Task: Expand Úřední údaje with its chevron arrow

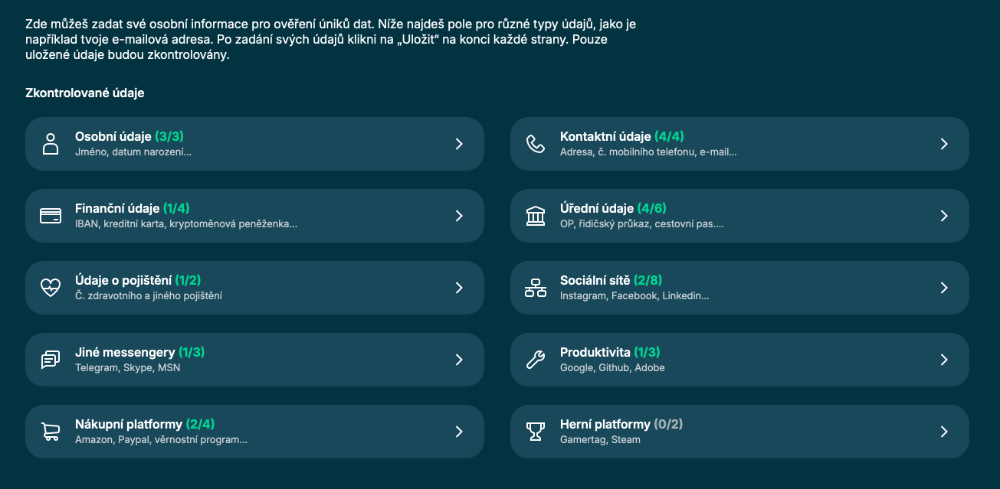Action: point(945,216)
